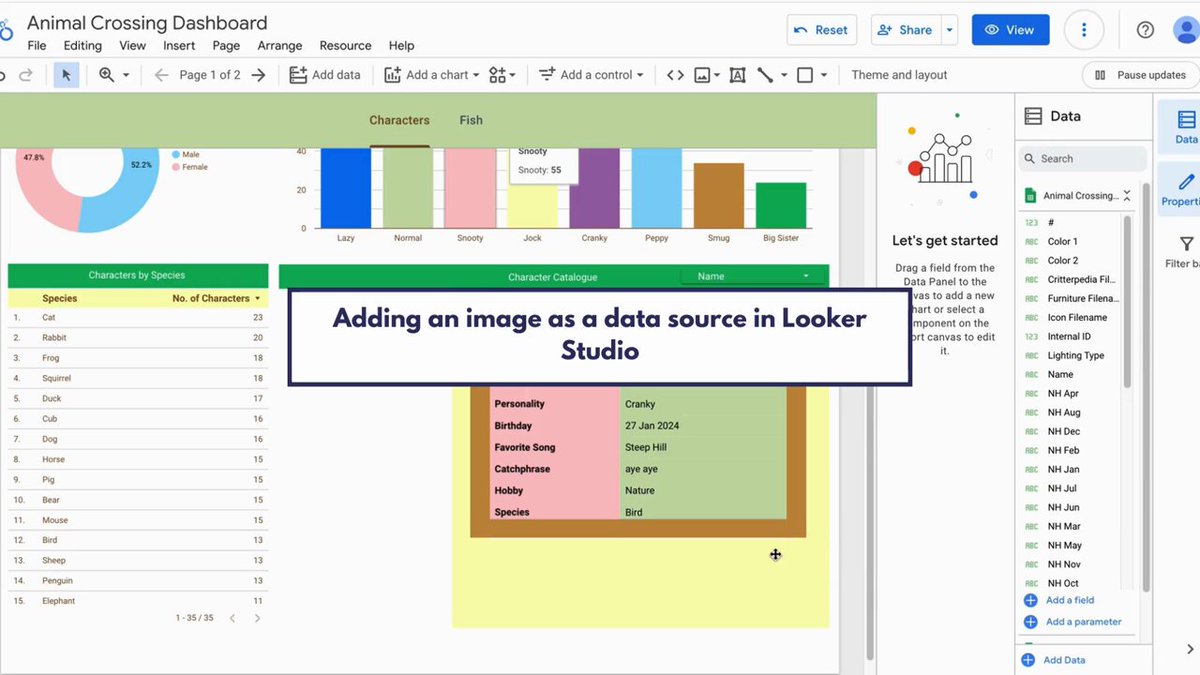Click the blue Lazy bar
The height and width of the screenshot is (675, 1200).
pos(346,188)
